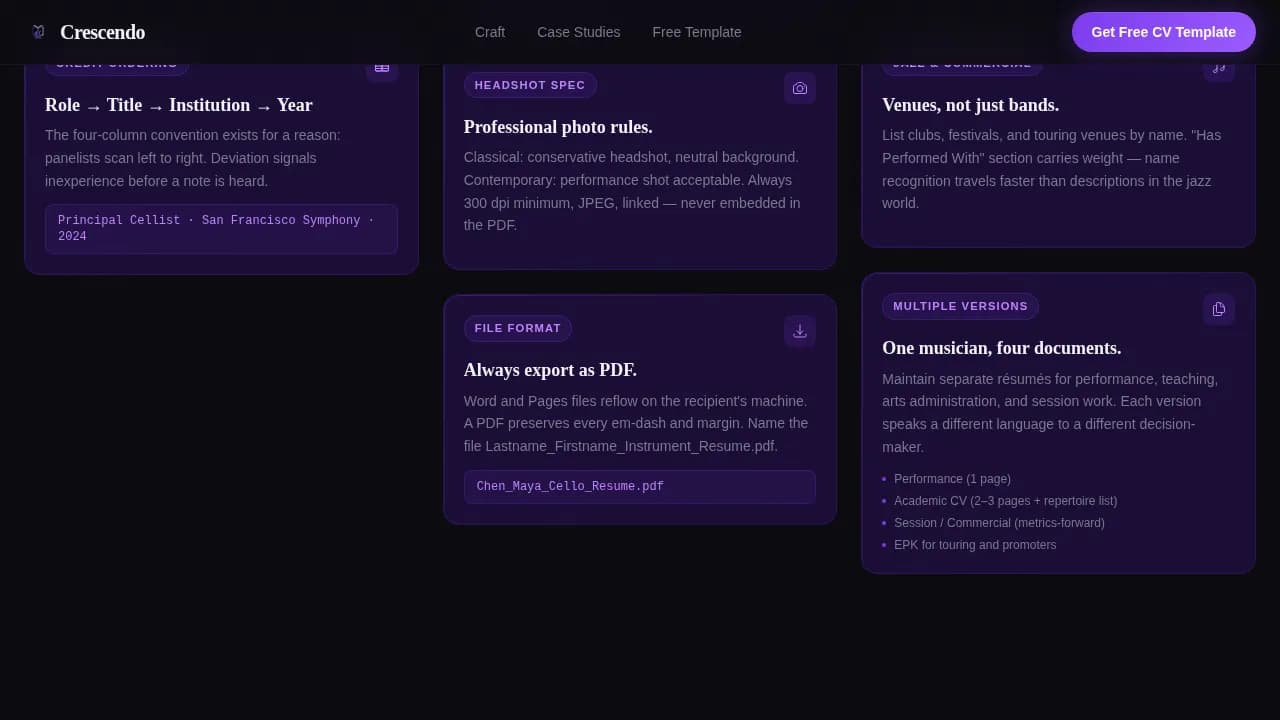This screenshot has height=720, width=1280.
Task: Click list item Session / Commercial (metrics-forward)
Action: (x=999, y=523)
